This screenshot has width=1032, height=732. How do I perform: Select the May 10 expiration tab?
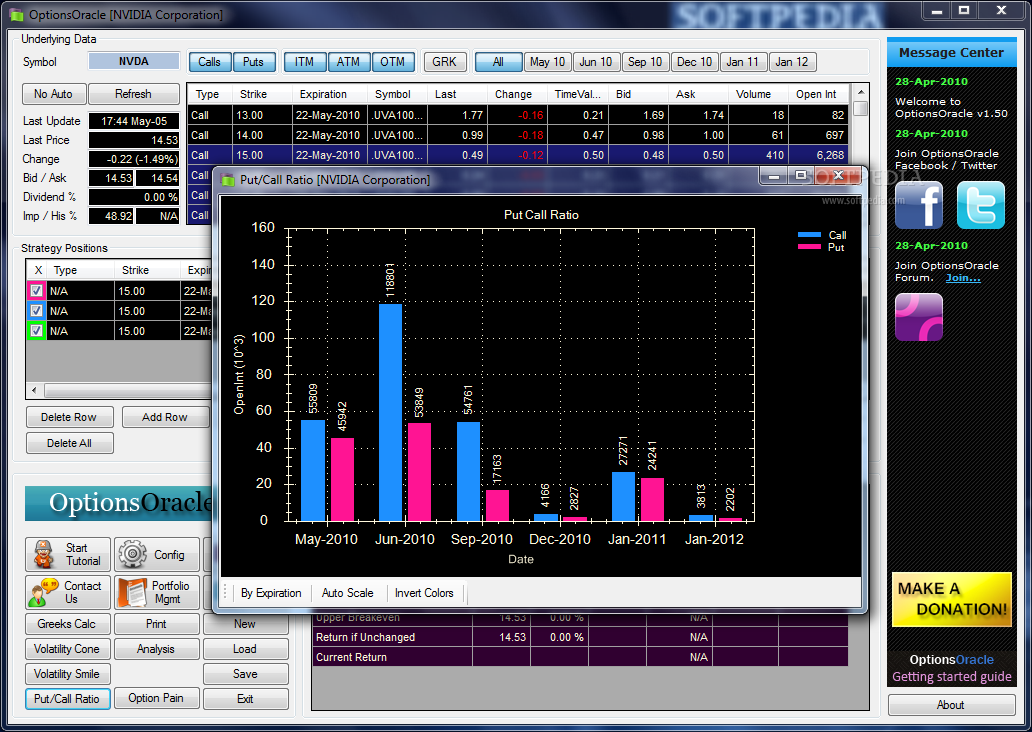[548, 62]
